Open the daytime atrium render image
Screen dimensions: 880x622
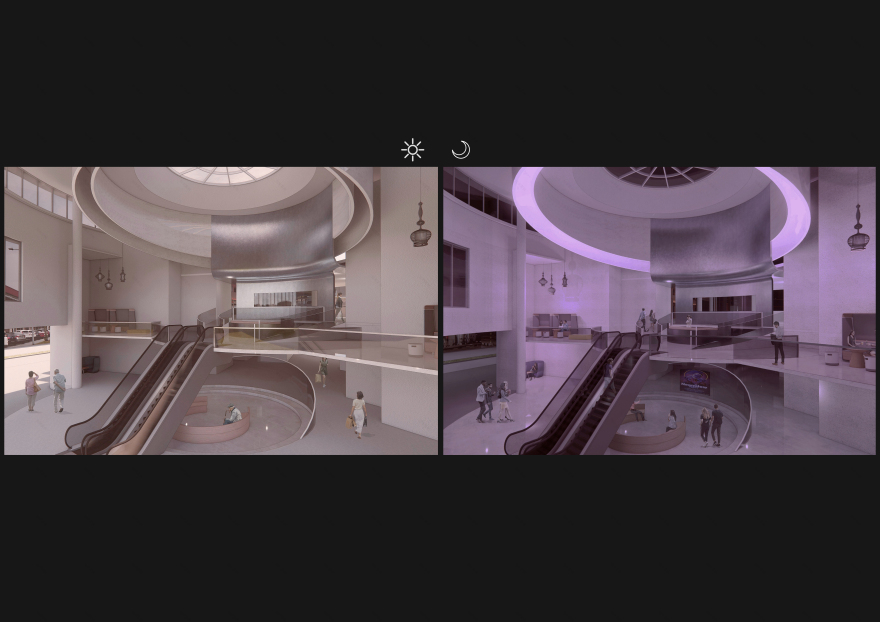click(221, 310)
